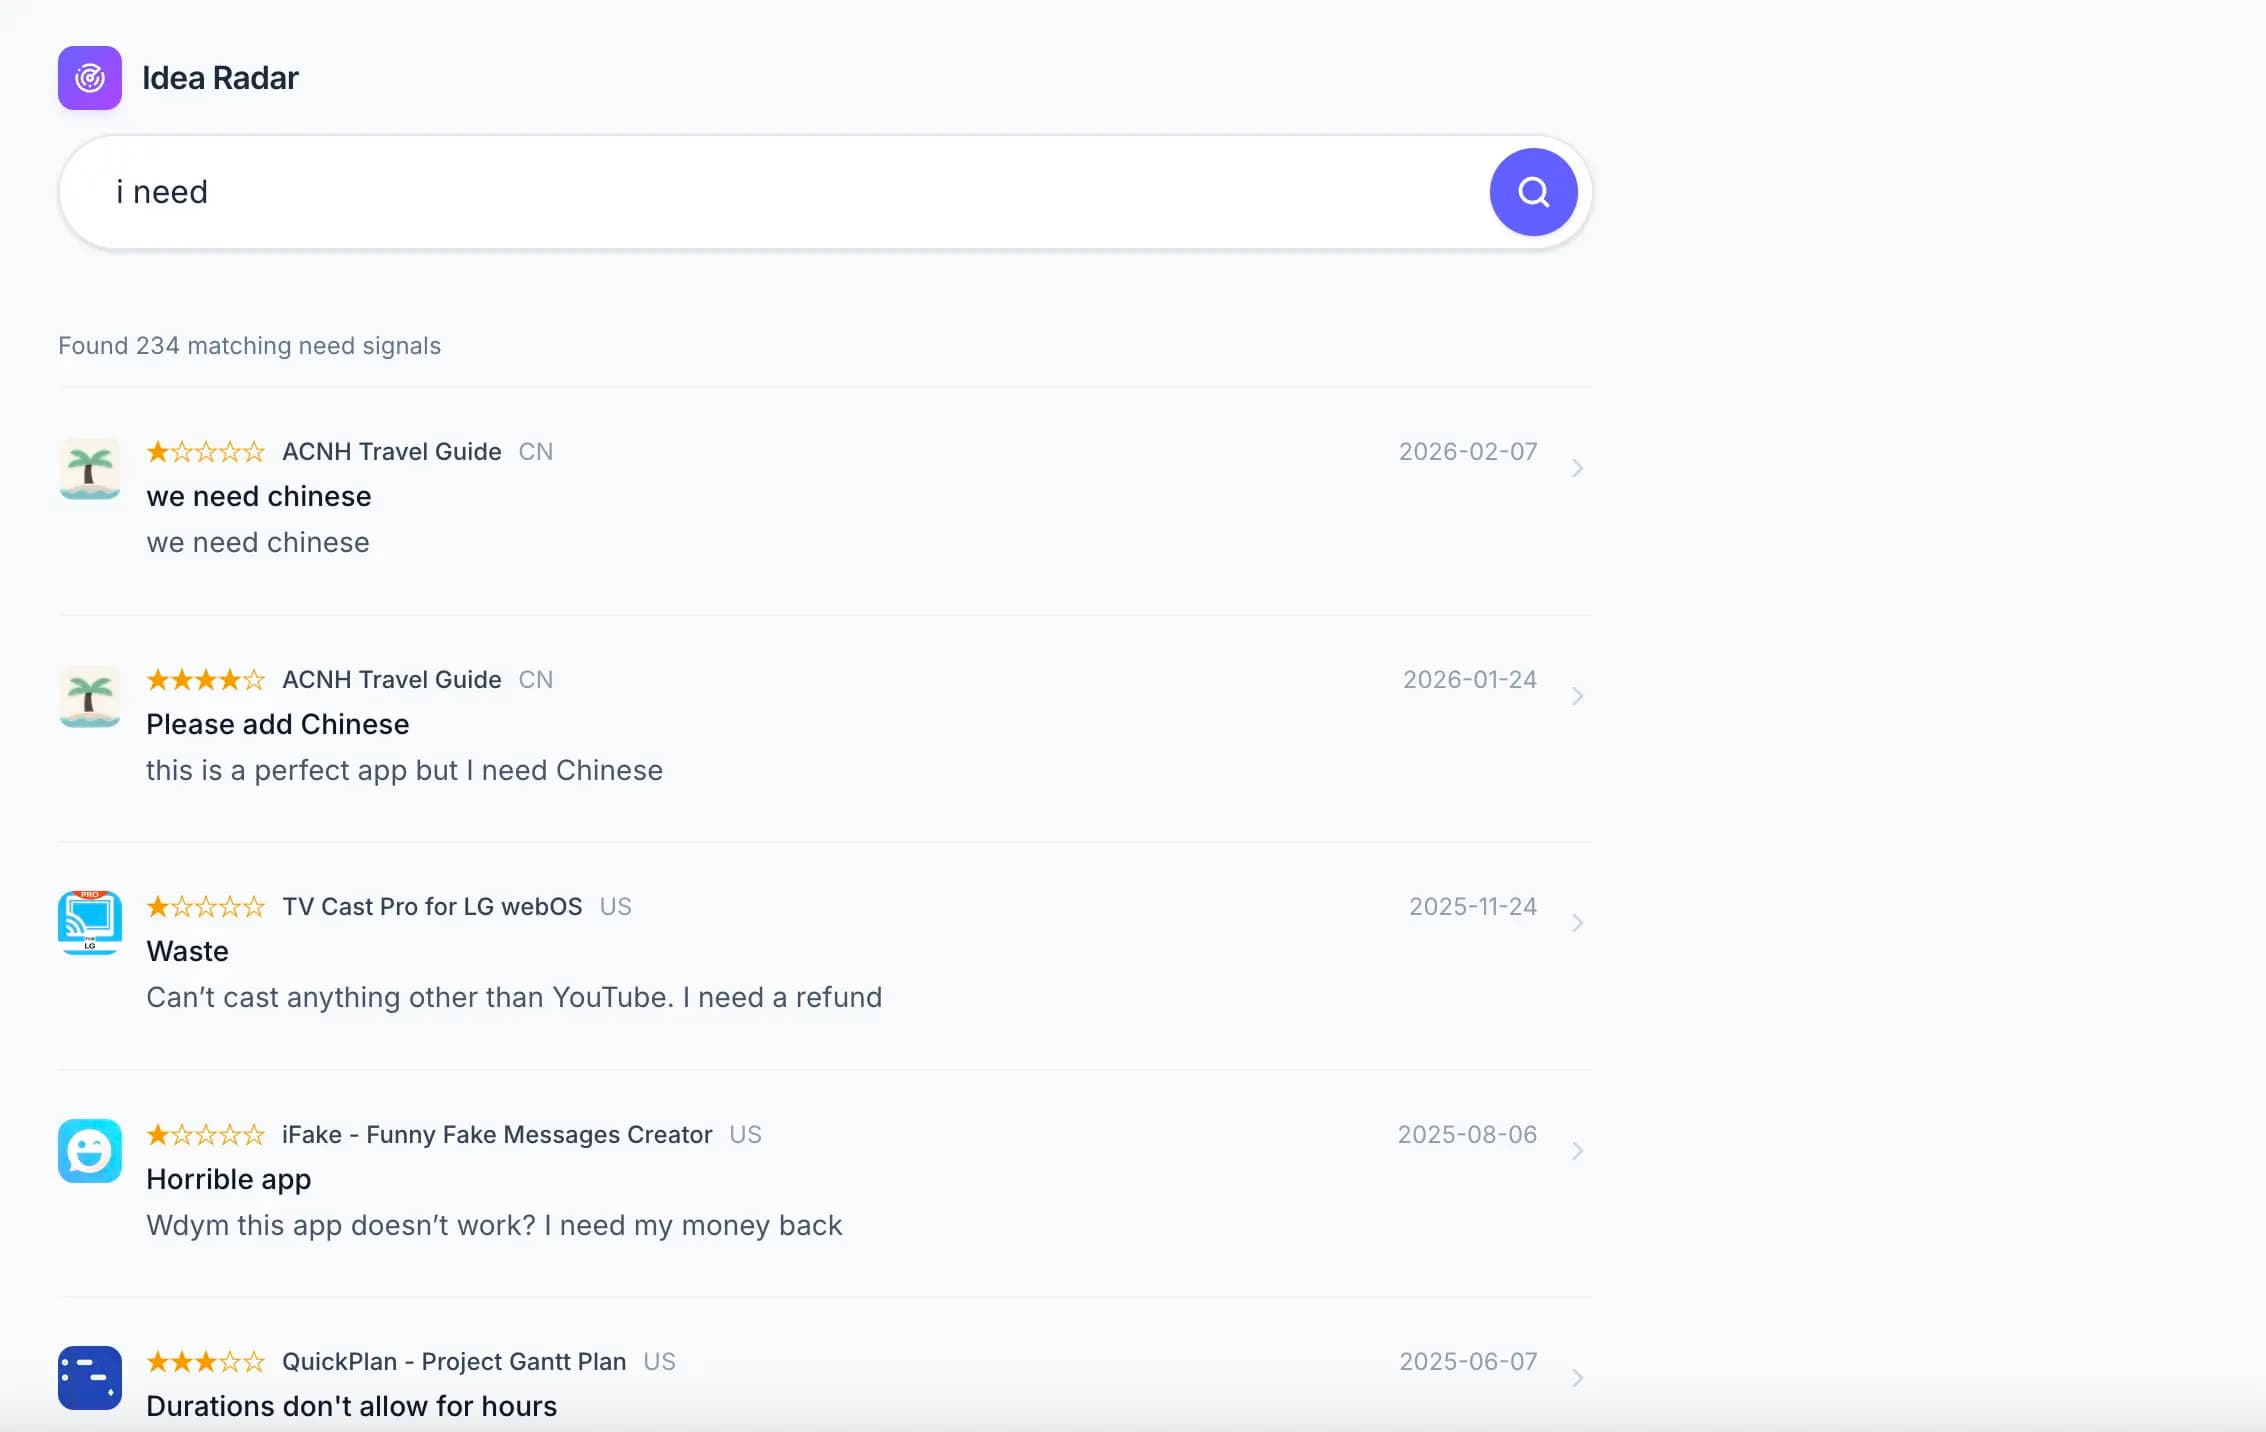The height and width of the screenshot is (1432, 2266).
Task: Click the QuickPlan app icon
Action: (90, 1378)
